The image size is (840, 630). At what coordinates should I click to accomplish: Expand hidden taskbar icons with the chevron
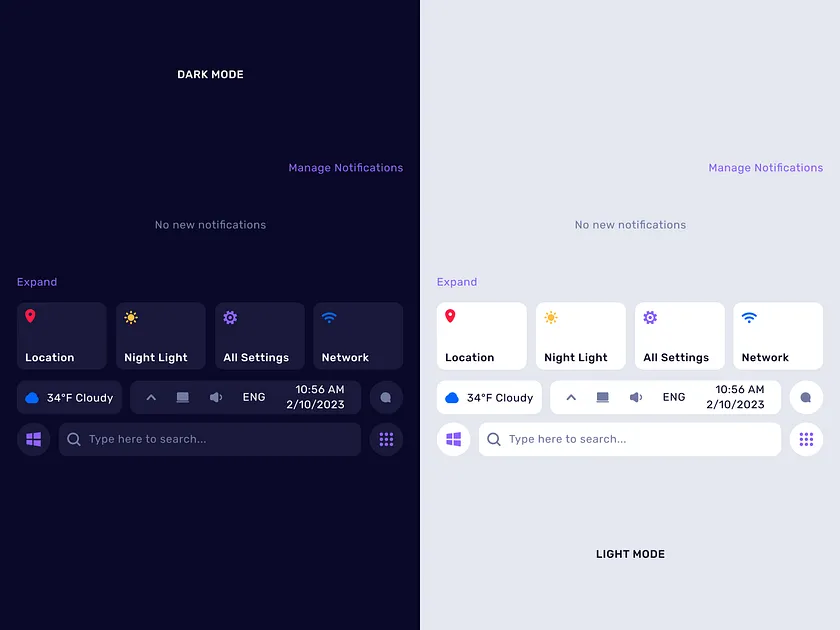[150, 397]
